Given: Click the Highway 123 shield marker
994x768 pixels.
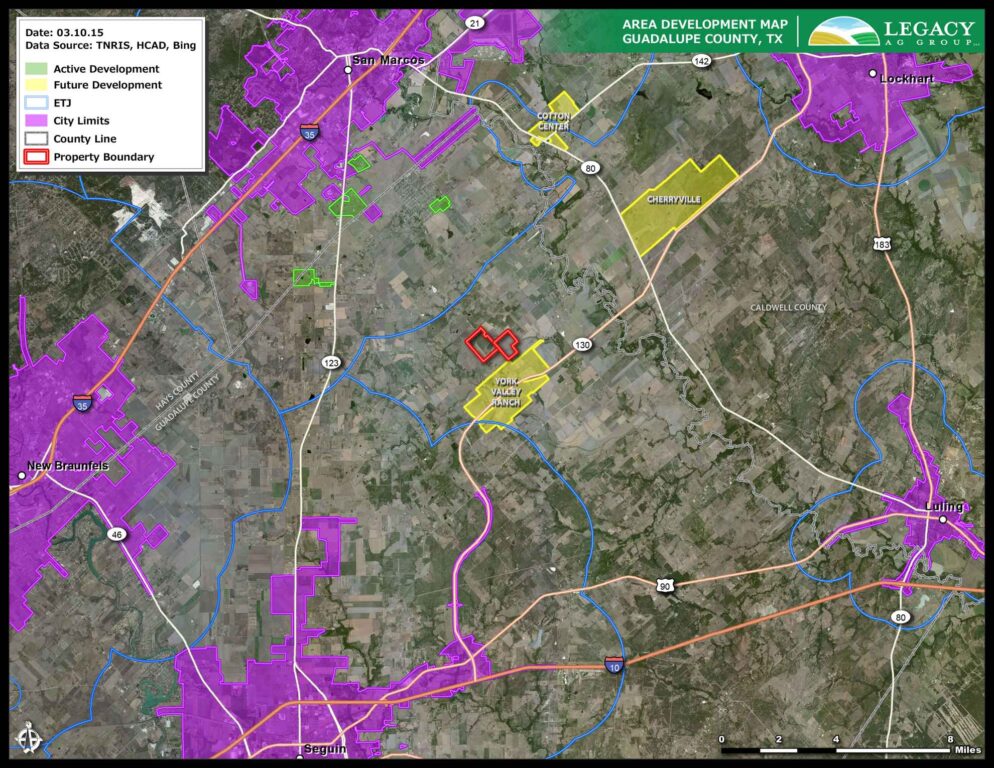Looking at the screenshot, I should [331, 363].
